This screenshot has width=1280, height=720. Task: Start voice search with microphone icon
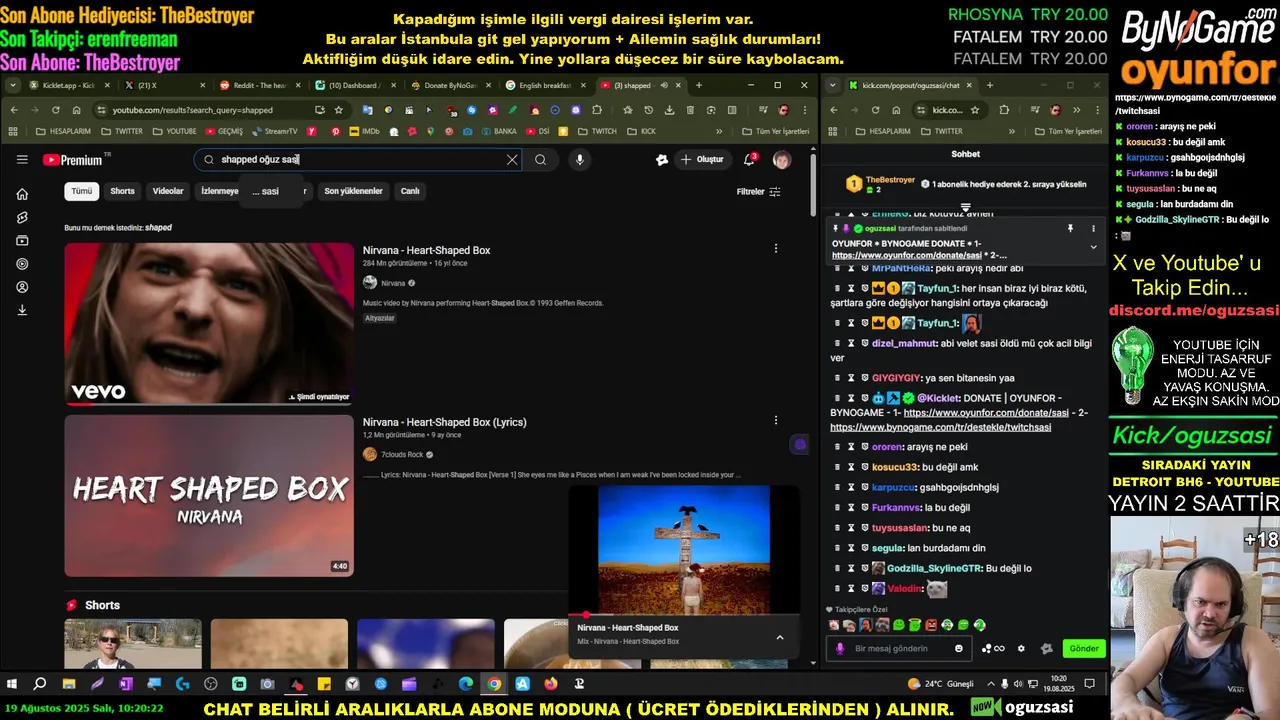coord(580,160)
